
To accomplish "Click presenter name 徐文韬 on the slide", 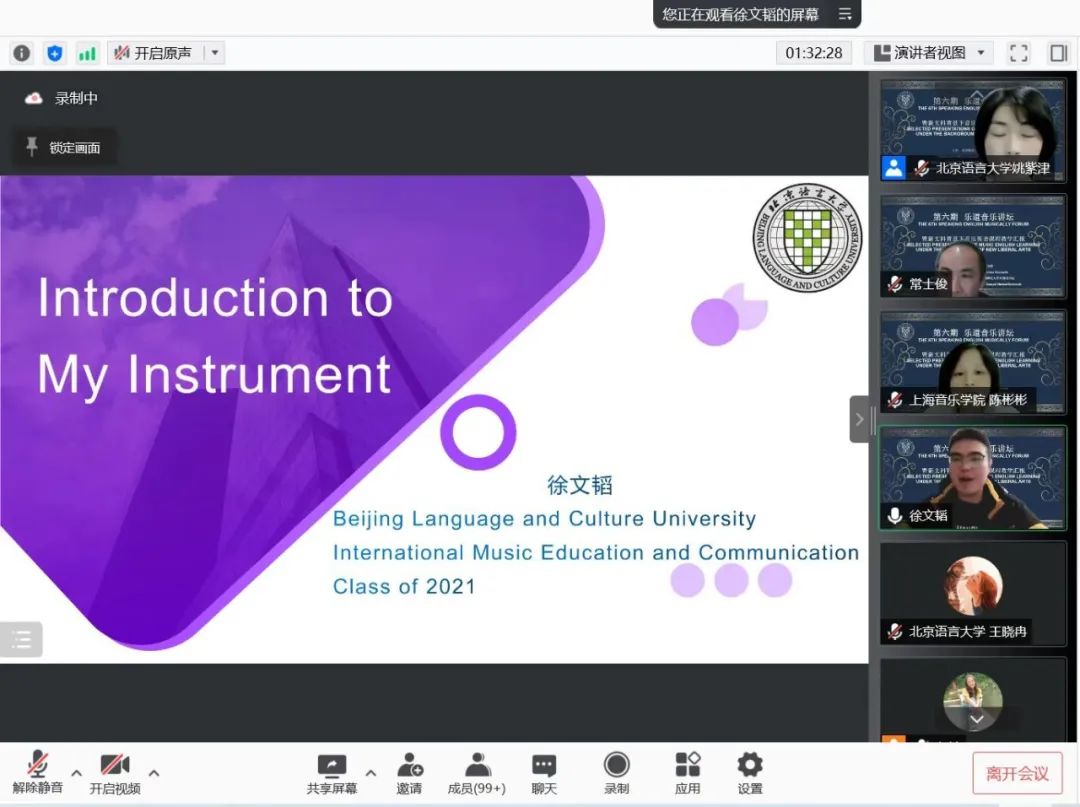I will click(579, 485).
